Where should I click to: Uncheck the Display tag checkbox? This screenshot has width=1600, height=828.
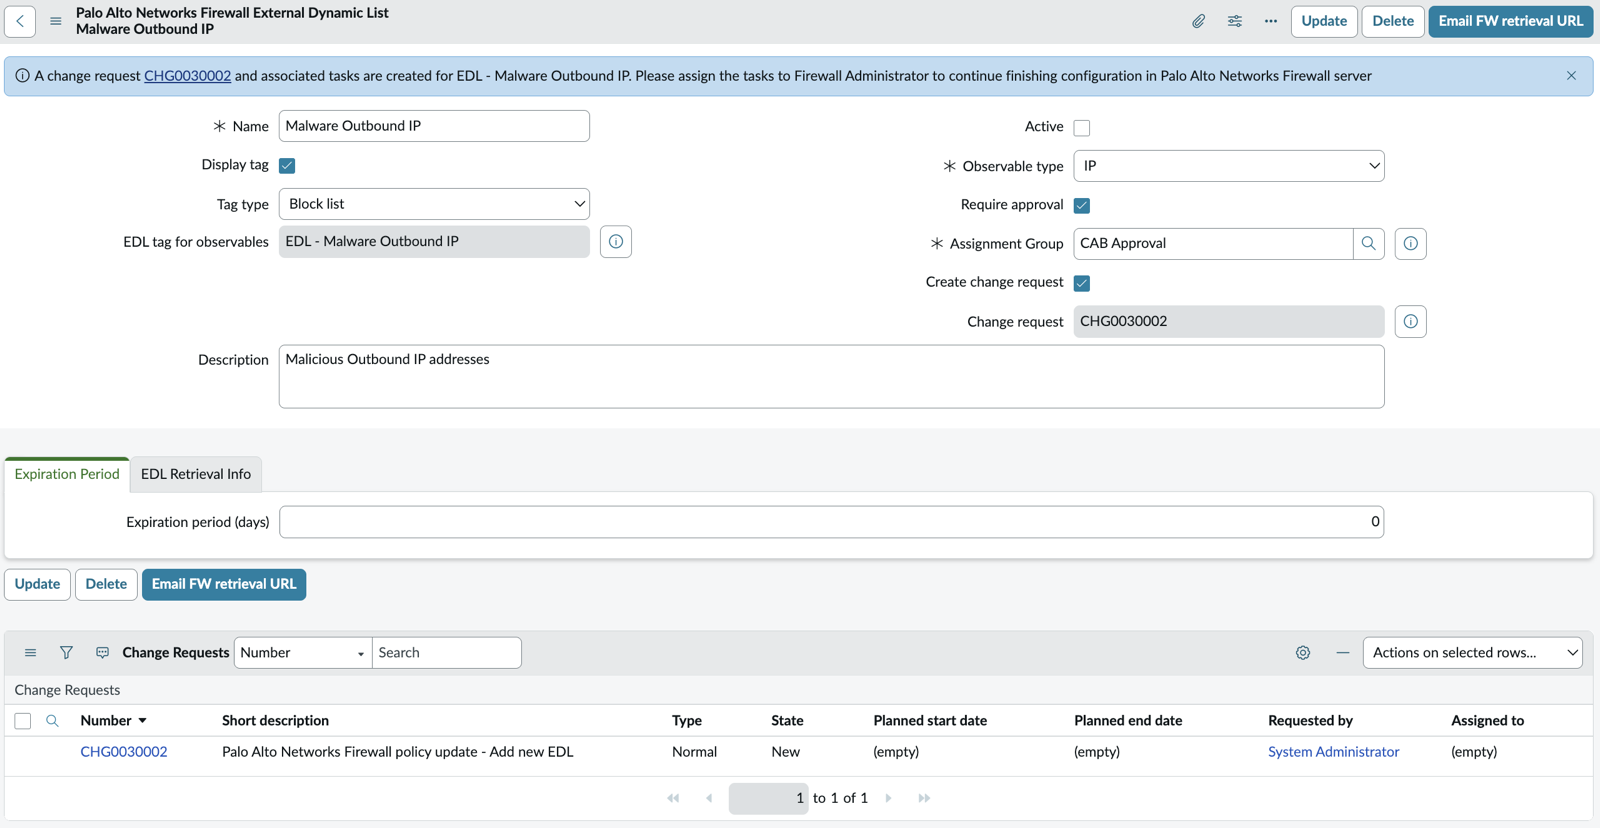point(287,165)
